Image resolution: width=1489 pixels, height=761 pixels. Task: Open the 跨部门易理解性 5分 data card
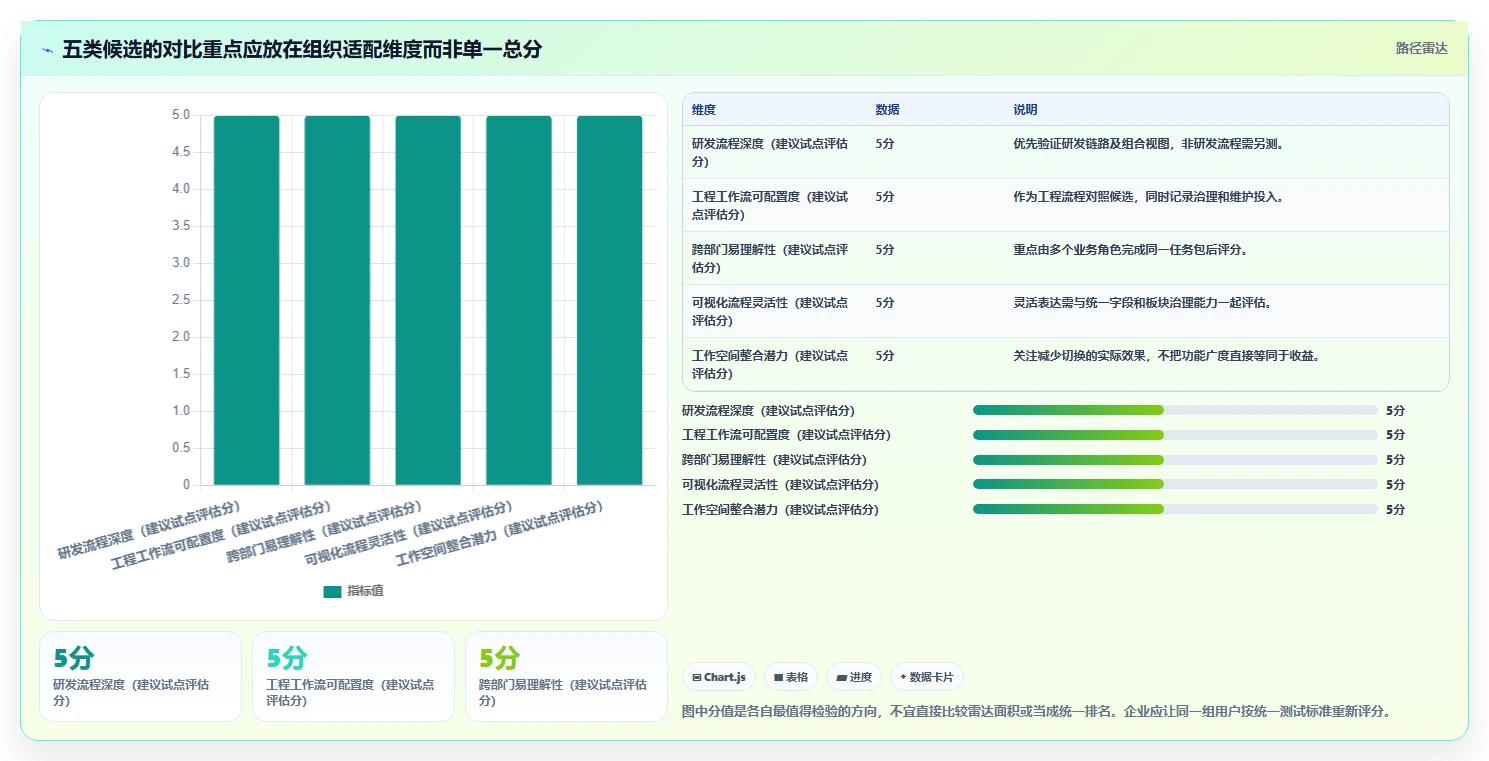pos(566,676)
